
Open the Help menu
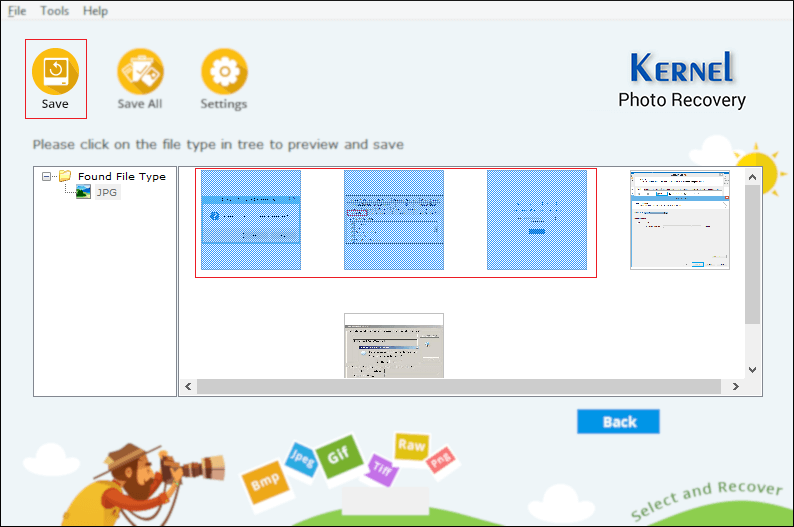95,10
